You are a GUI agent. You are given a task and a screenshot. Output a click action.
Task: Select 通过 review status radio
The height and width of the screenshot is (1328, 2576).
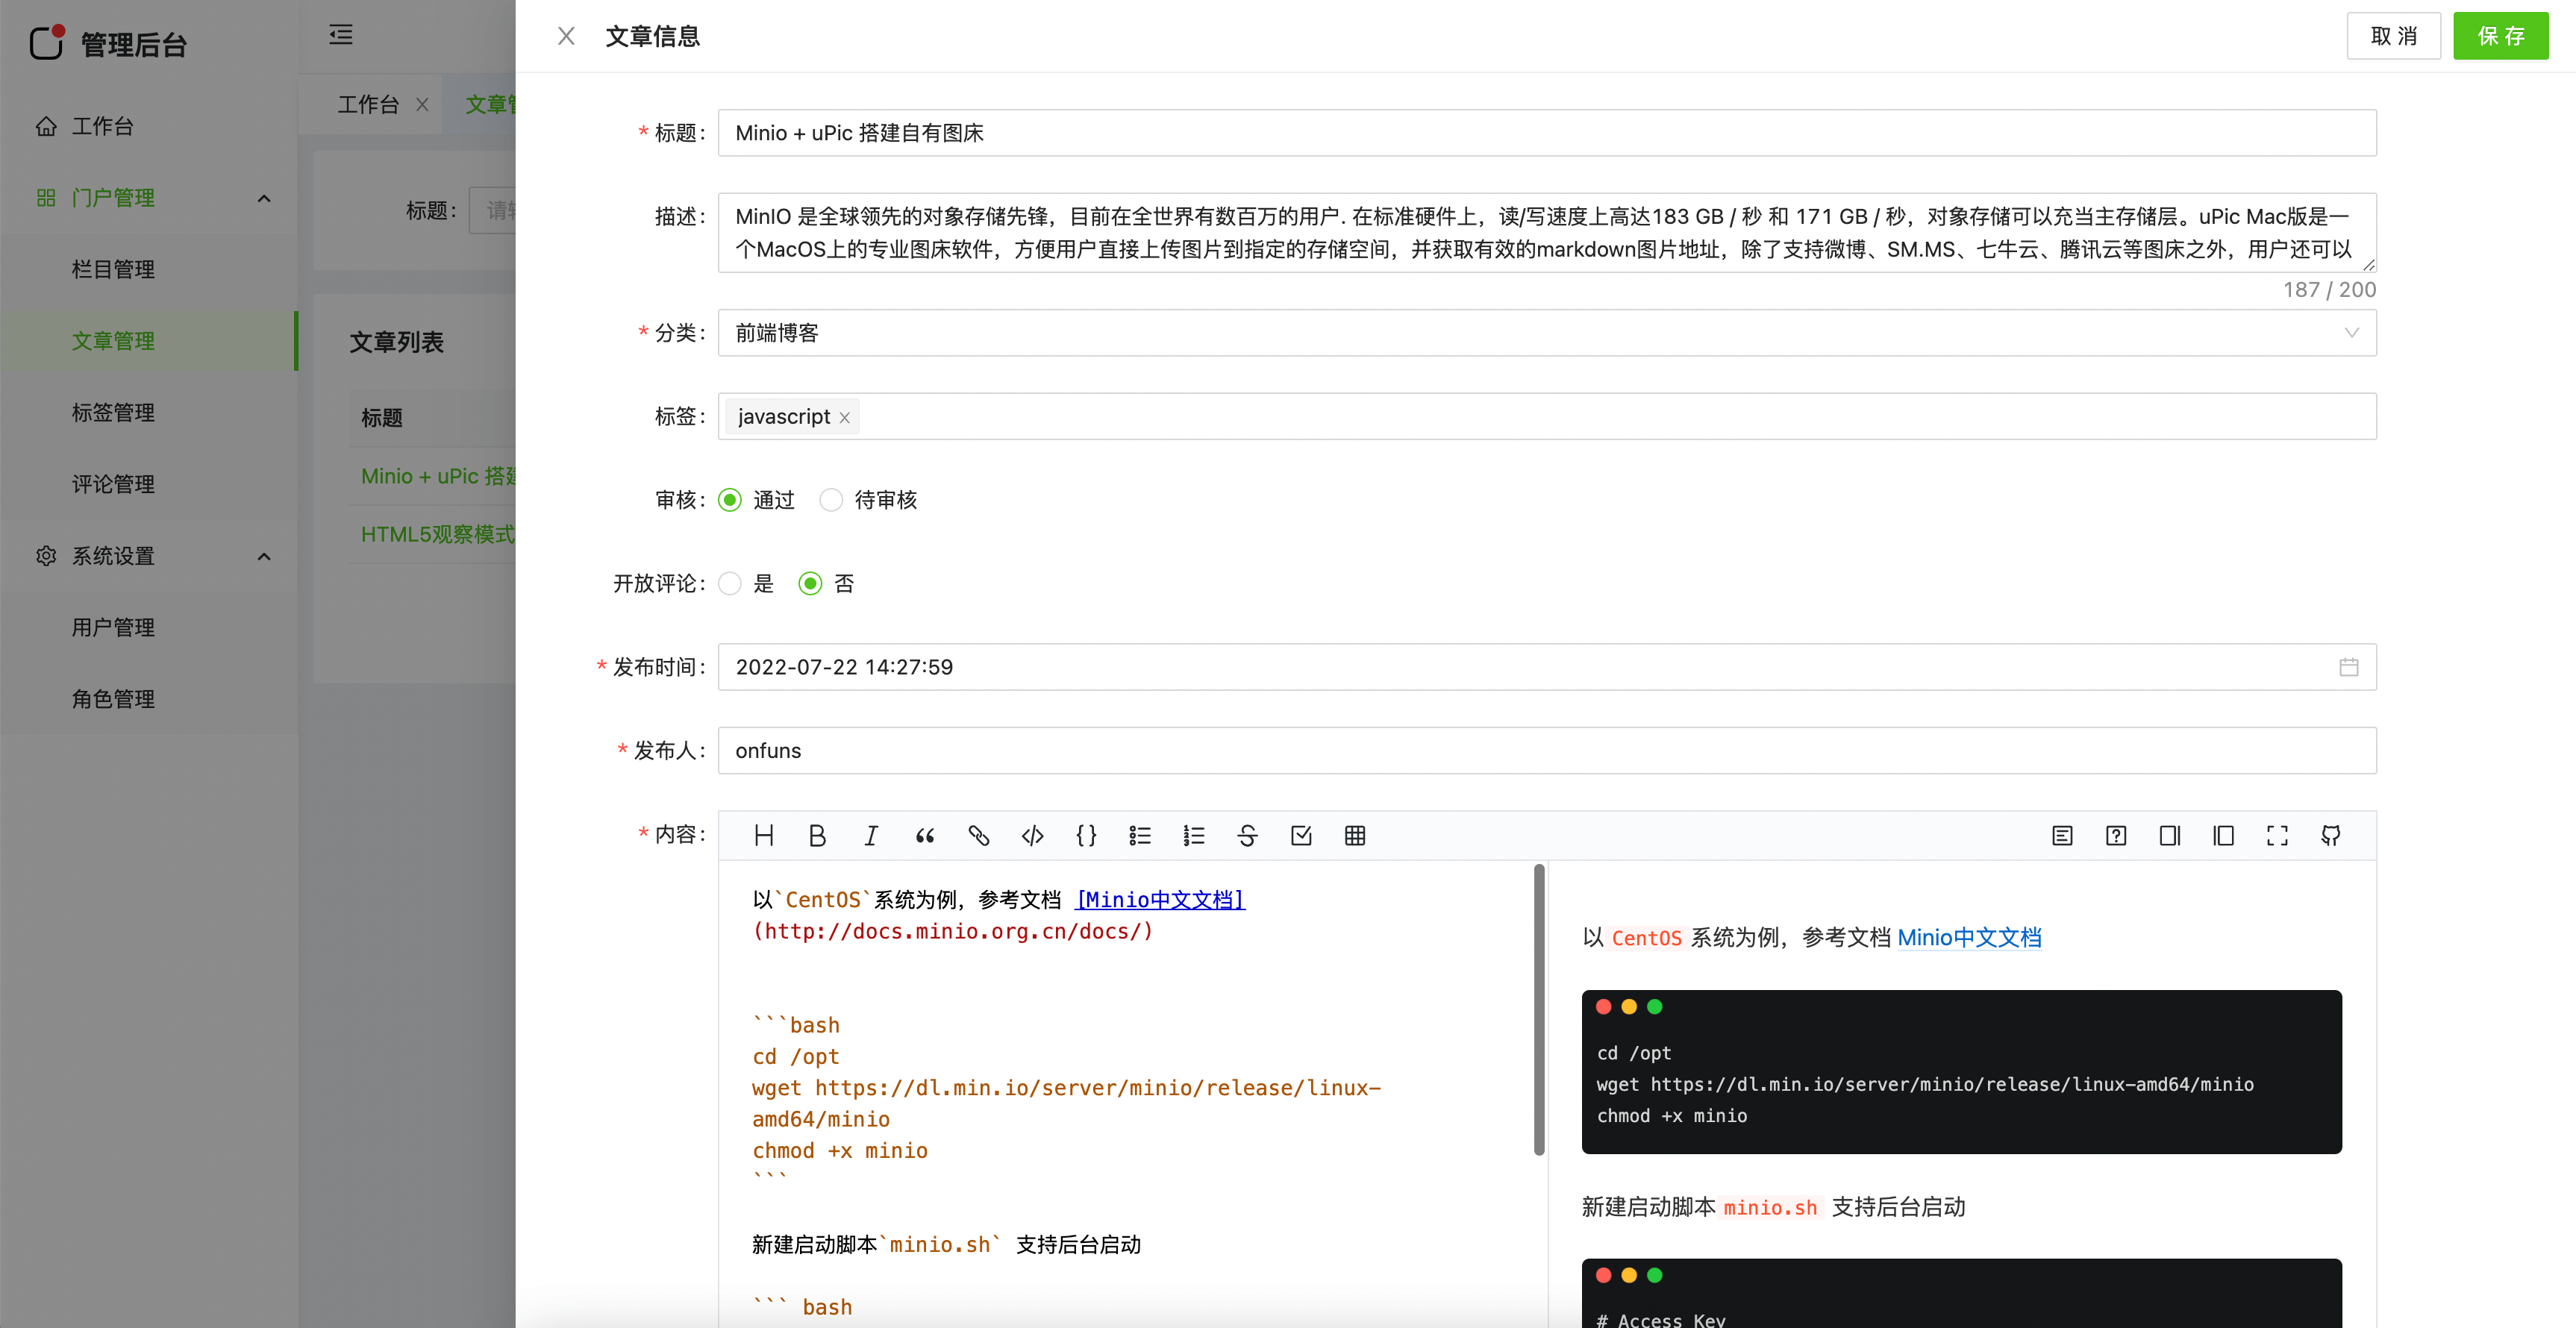pyautogui.click(x=730, y=500)
